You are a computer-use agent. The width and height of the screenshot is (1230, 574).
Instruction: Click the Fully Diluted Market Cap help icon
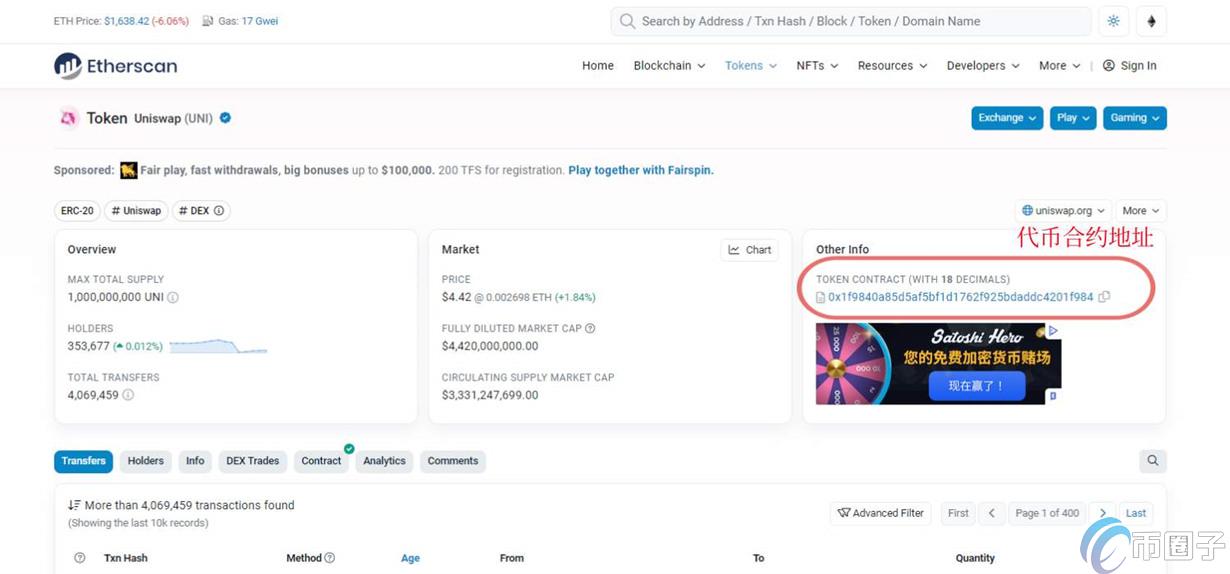pos(590,328)
